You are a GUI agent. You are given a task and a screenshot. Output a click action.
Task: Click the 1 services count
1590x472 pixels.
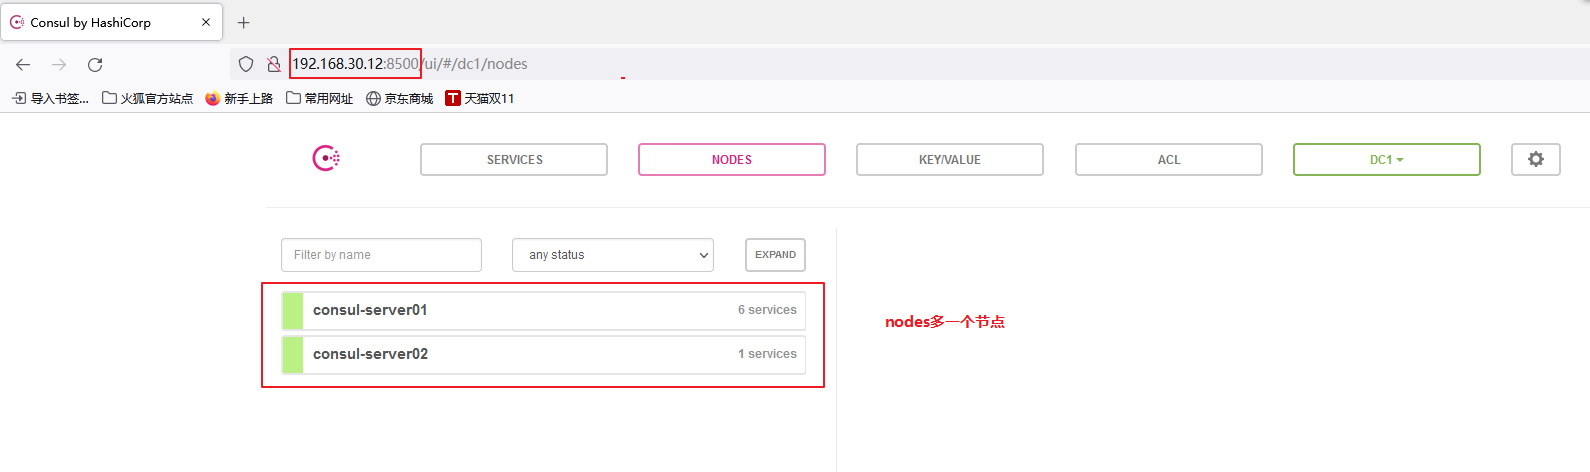point(767,354)
